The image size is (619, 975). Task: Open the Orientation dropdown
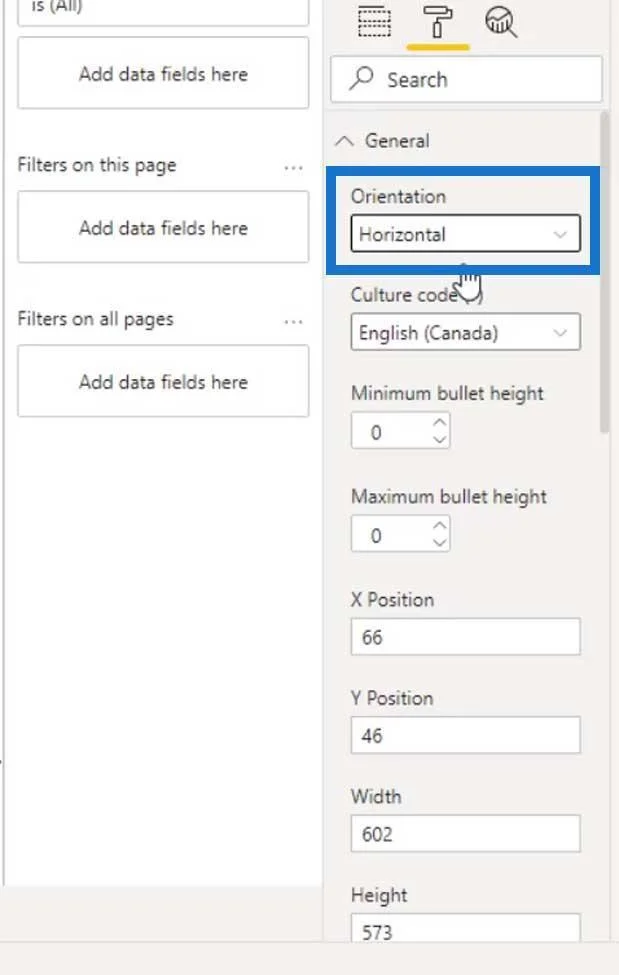[x=465, y=234]
